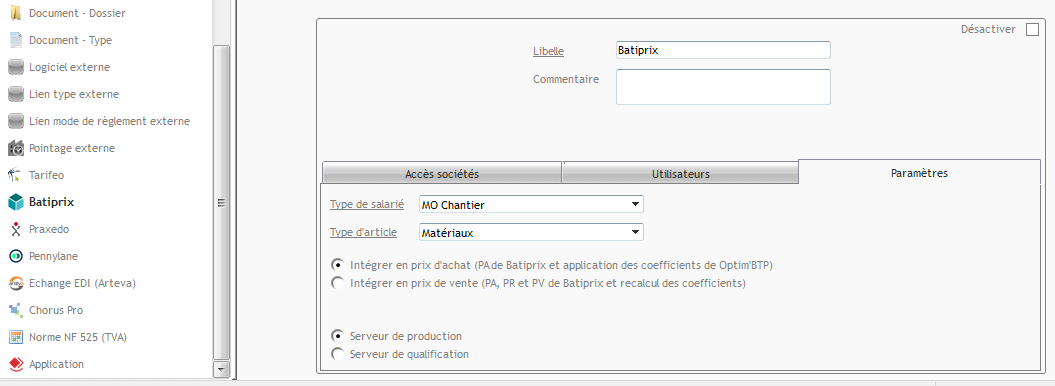Select Intégrer en prix de vente option
The width and height of the screenshot is (1055, 386).
[x=338, y=283]
